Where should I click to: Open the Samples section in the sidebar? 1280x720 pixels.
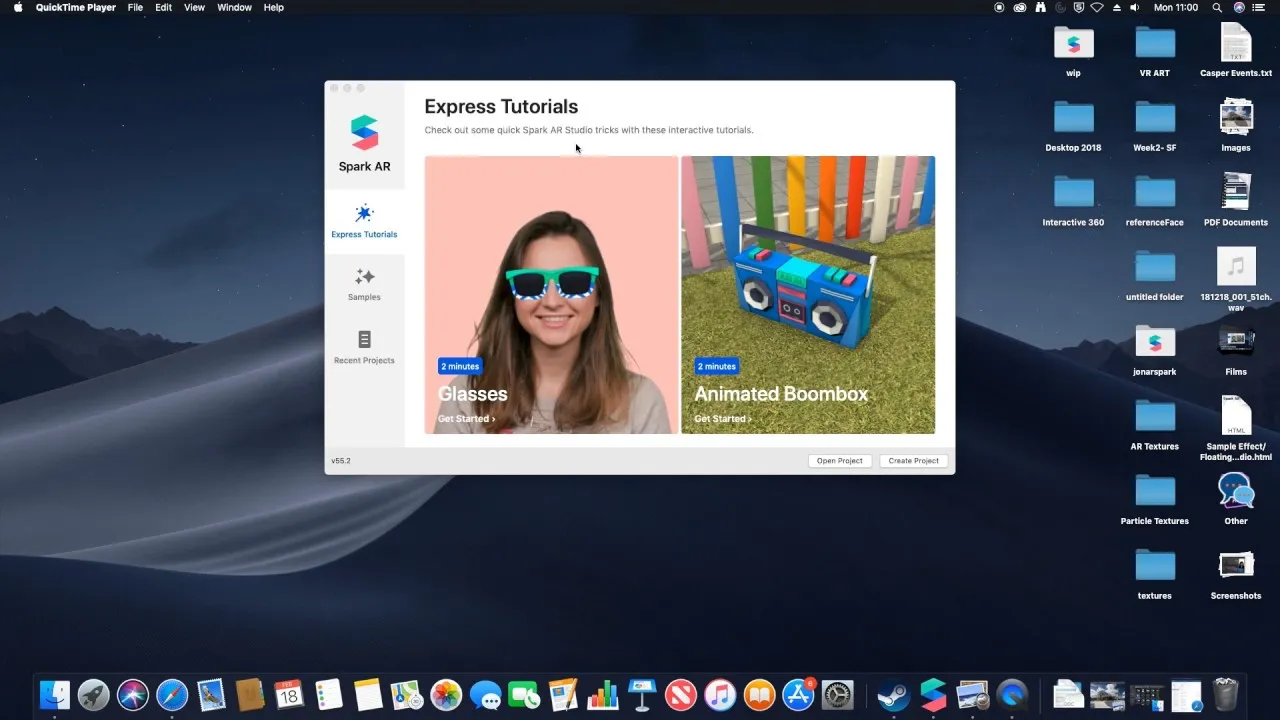click(364, 284)
